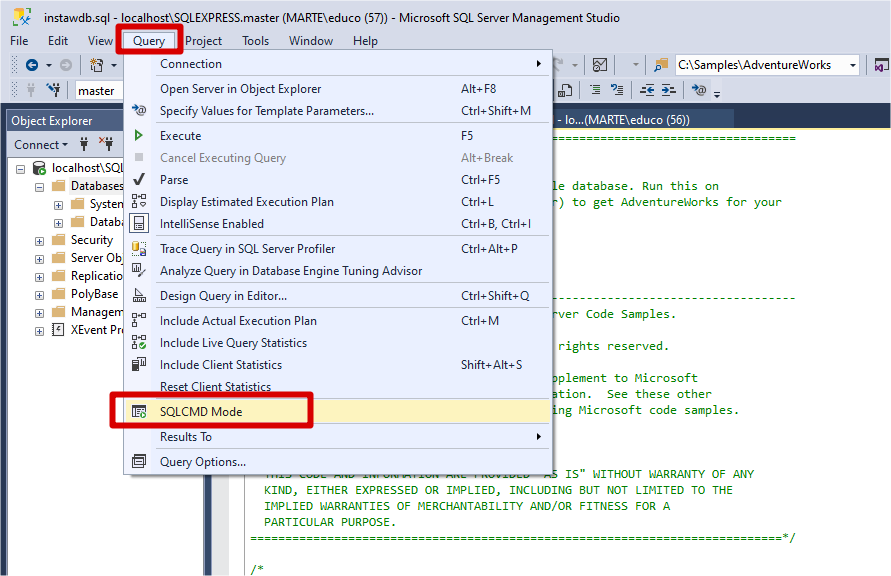Click the localhost server node icon
This screenshot has height=576, width=891.
39,168
